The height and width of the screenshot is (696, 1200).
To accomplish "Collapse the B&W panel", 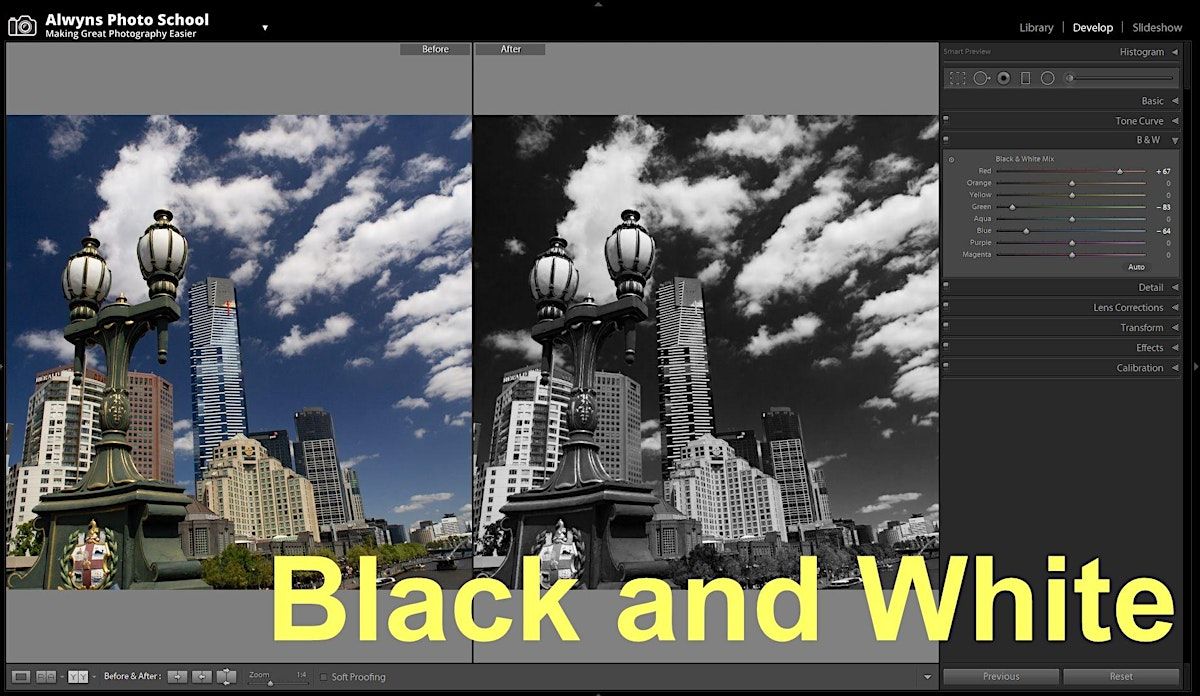I will coord(1175,141).
